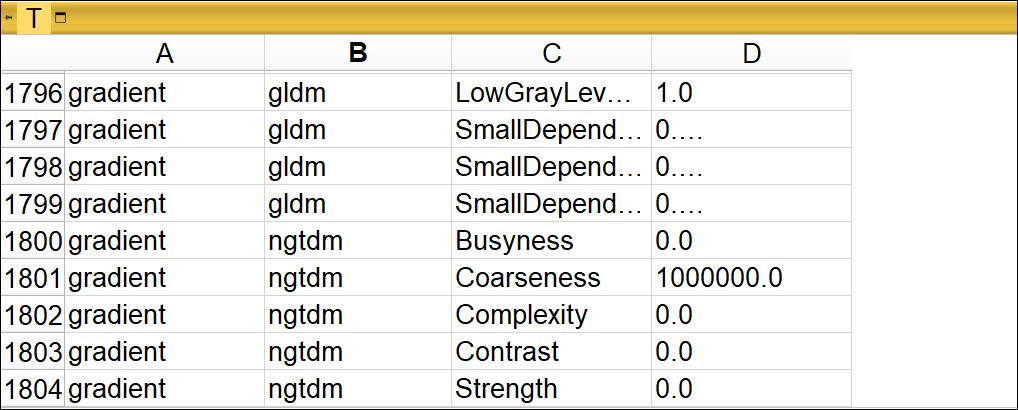Click the column D header
1018x410 pixels.
tap(751, 55)
